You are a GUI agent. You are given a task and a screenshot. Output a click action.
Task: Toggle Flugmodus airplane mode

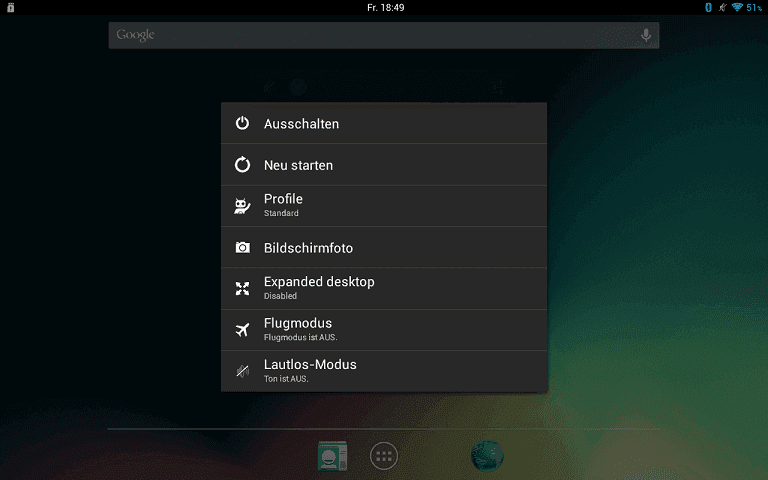pyautogui.click(x=384, y=330)
